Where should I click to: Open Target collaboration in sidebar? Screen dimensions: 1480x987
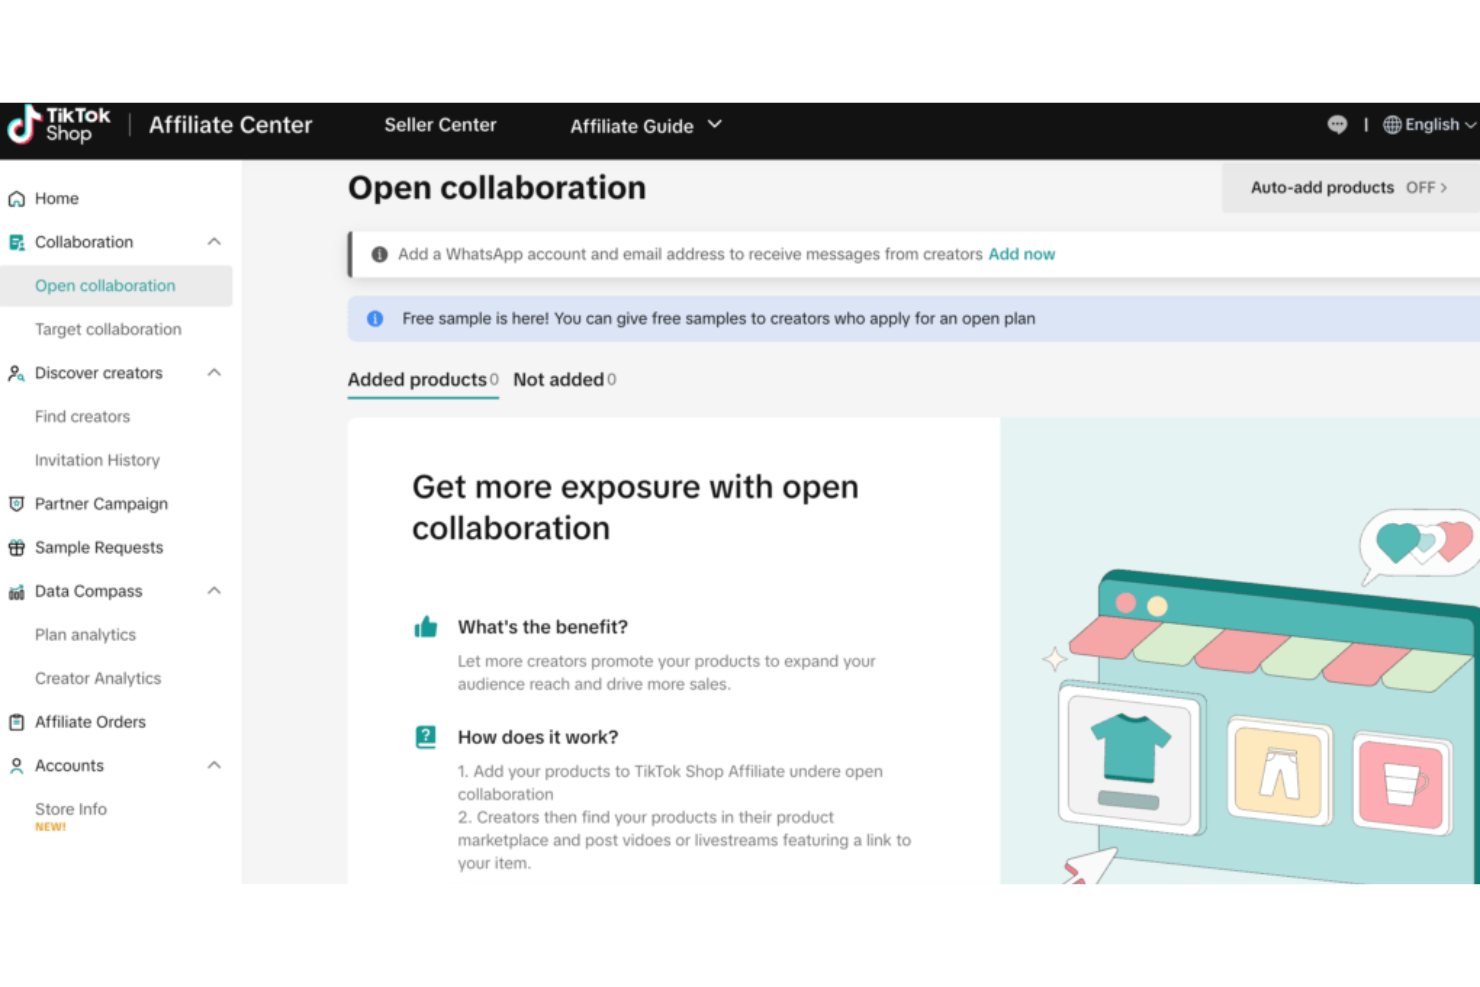(x=108, y=329)
